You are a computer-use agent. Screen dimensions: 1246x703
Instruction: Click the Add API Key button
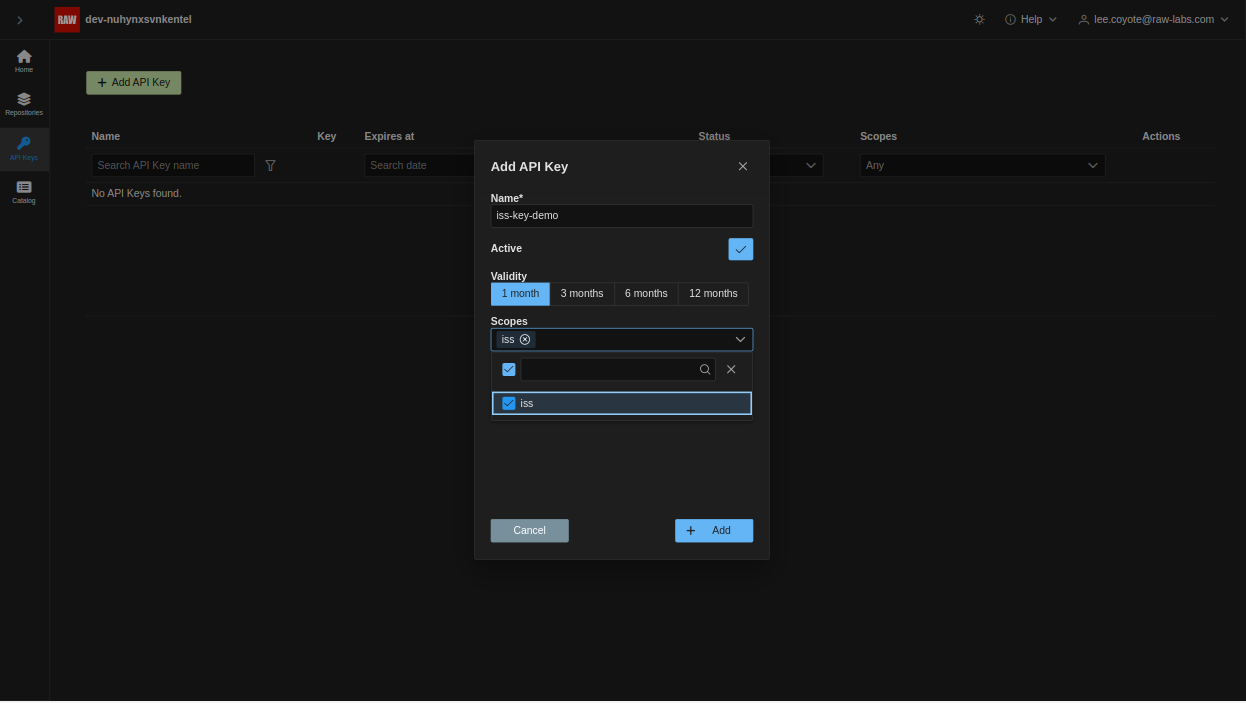pos(134,82)
